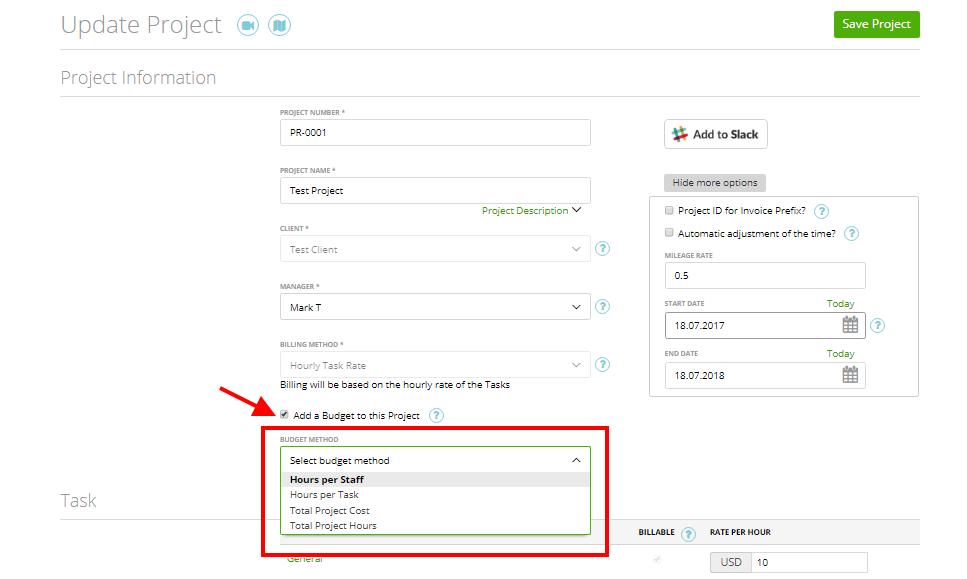The width and height of the screenshot is (967, 579).
Task: Open help icon next to Start Date field
Action: pyautogui.click(x=878, y=326)
